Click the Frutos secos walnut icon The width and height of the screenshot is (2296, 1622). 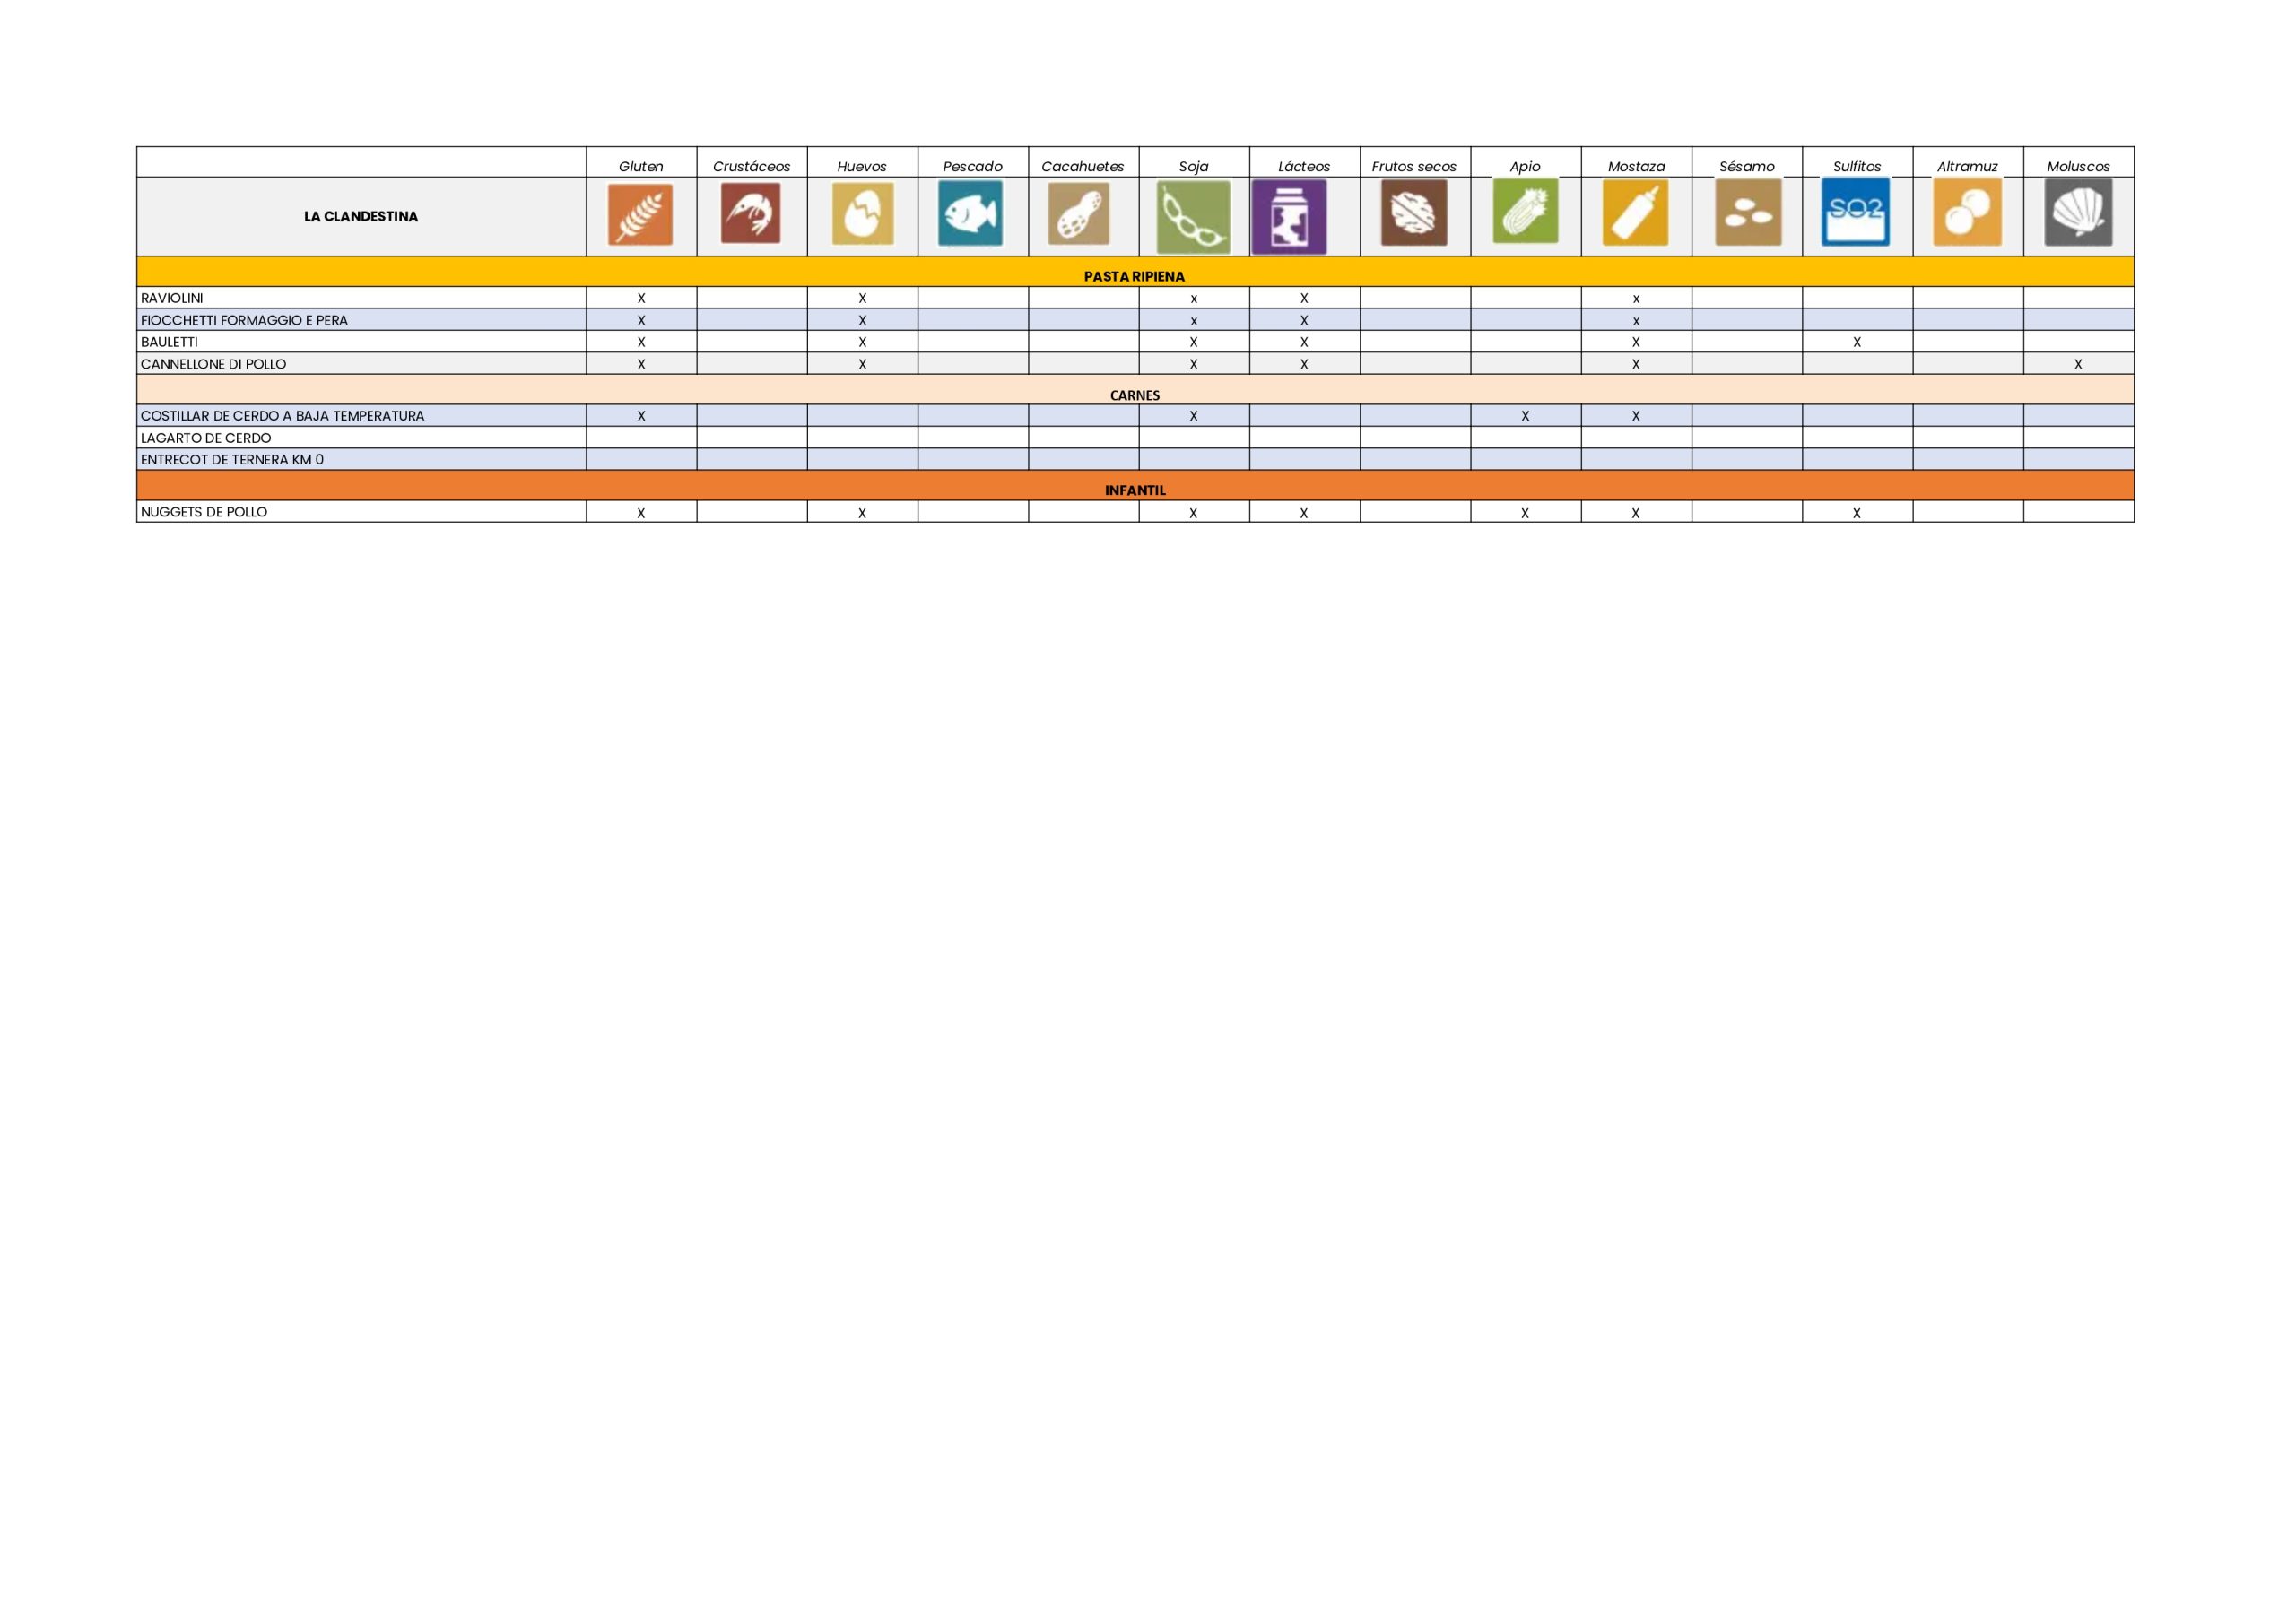(x=1414, y=213)
